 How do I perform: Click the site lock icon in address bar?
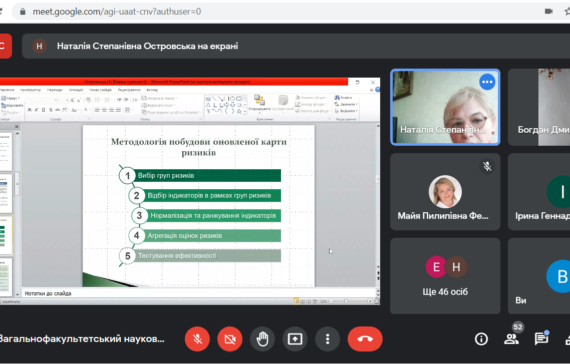[23, 12]
